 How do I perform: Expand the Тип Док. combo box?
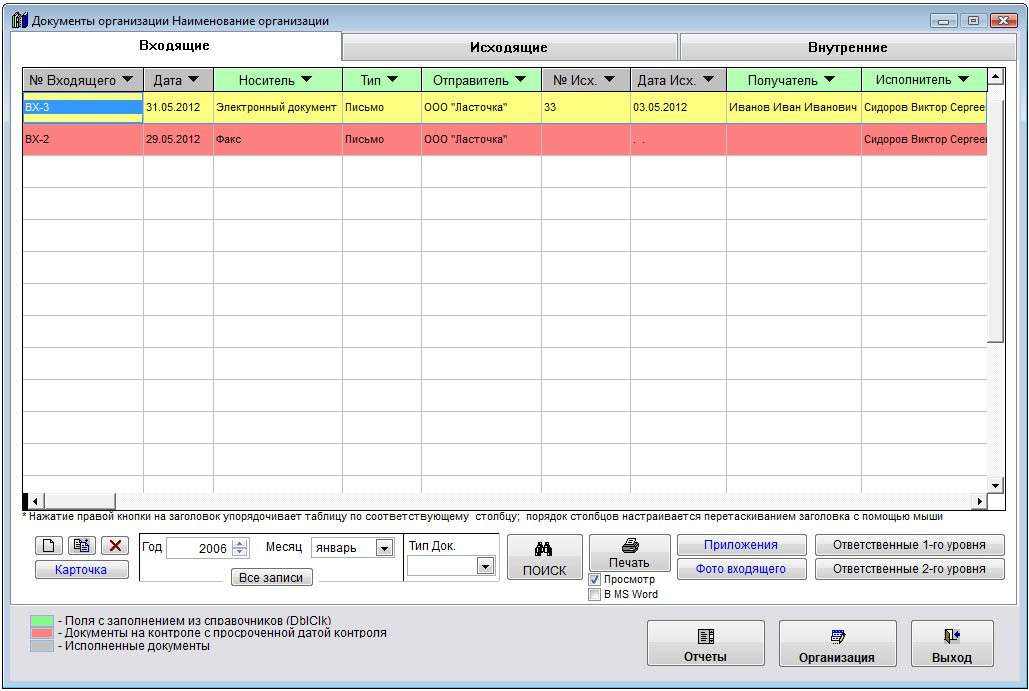(x=485, y=566)
